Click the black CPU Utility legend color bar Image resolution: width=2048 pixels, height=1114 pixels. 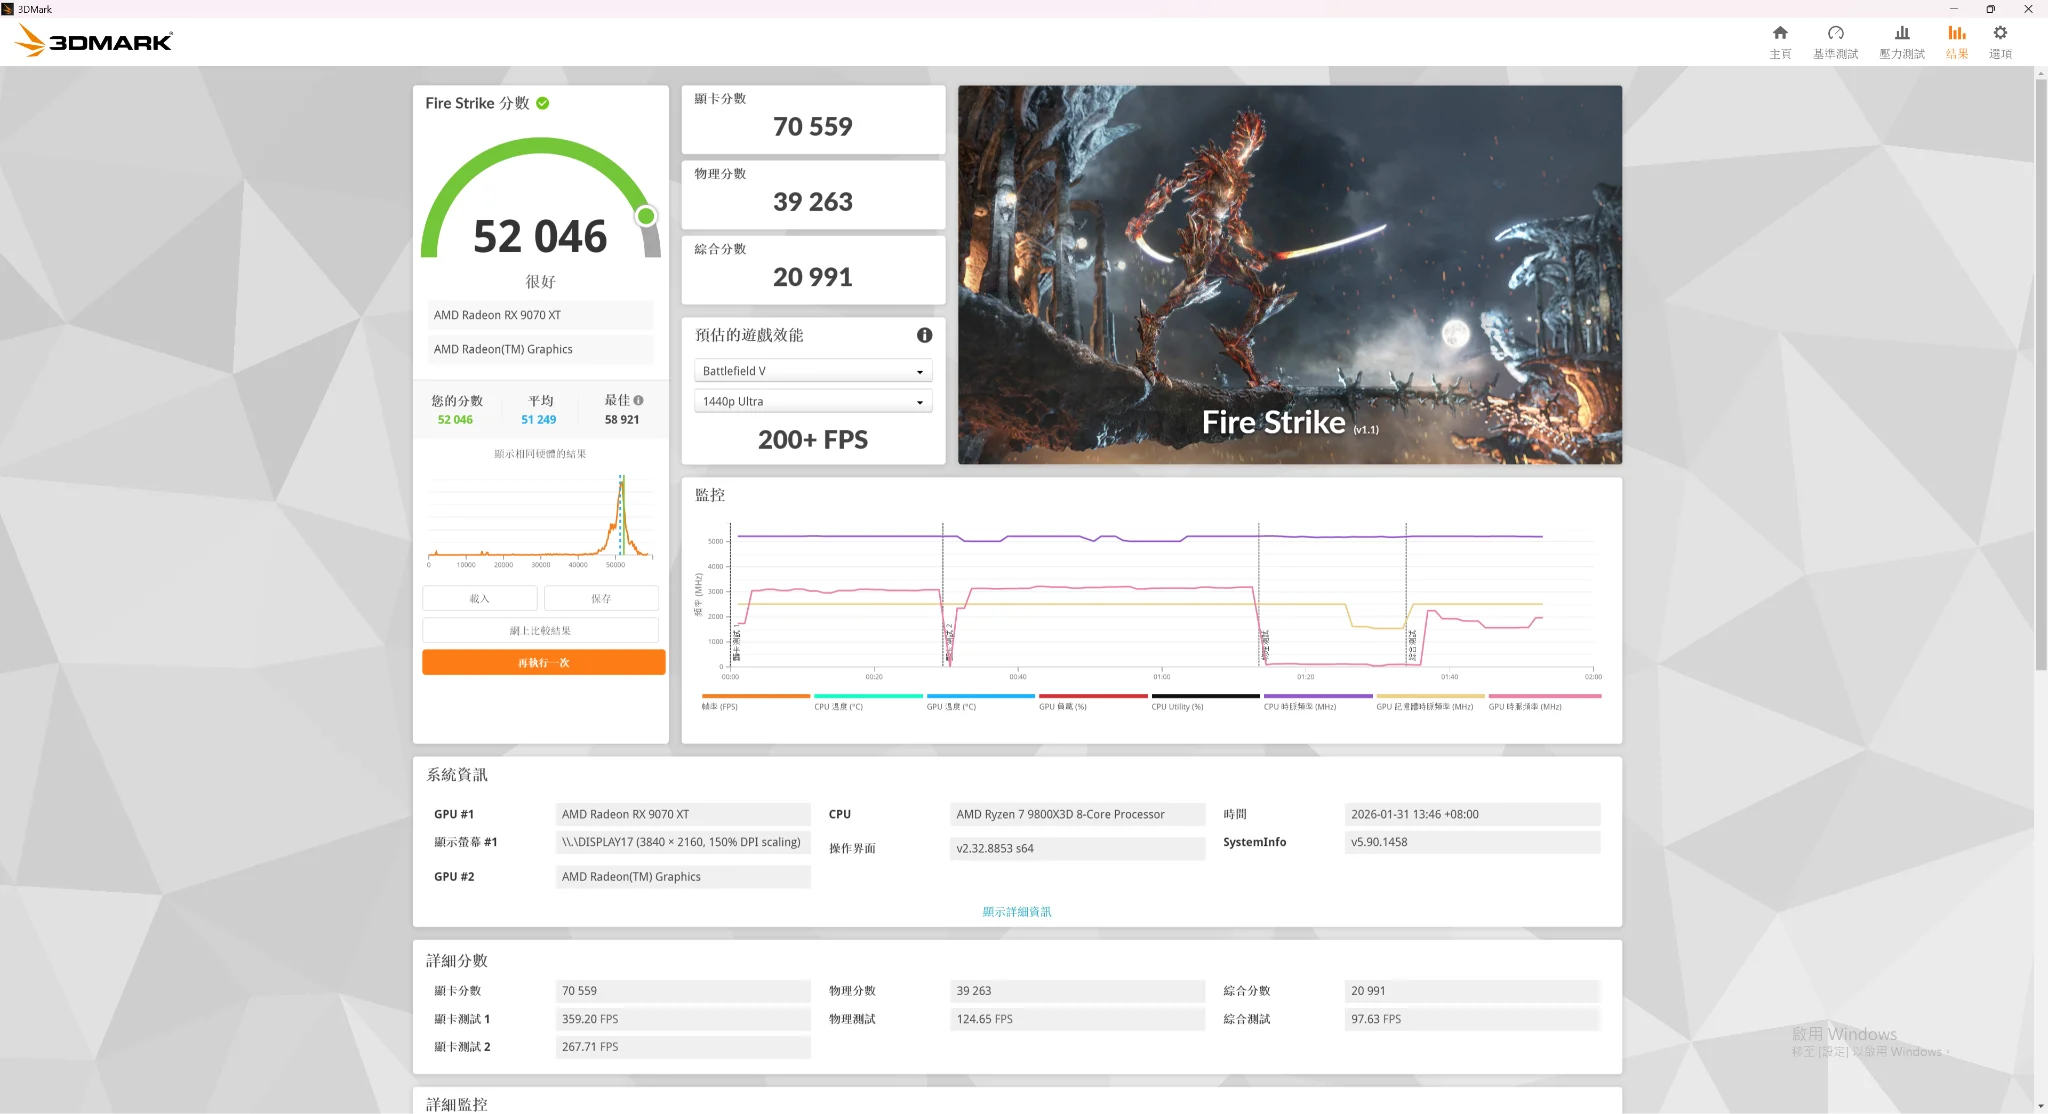[x=1205, y=696]
